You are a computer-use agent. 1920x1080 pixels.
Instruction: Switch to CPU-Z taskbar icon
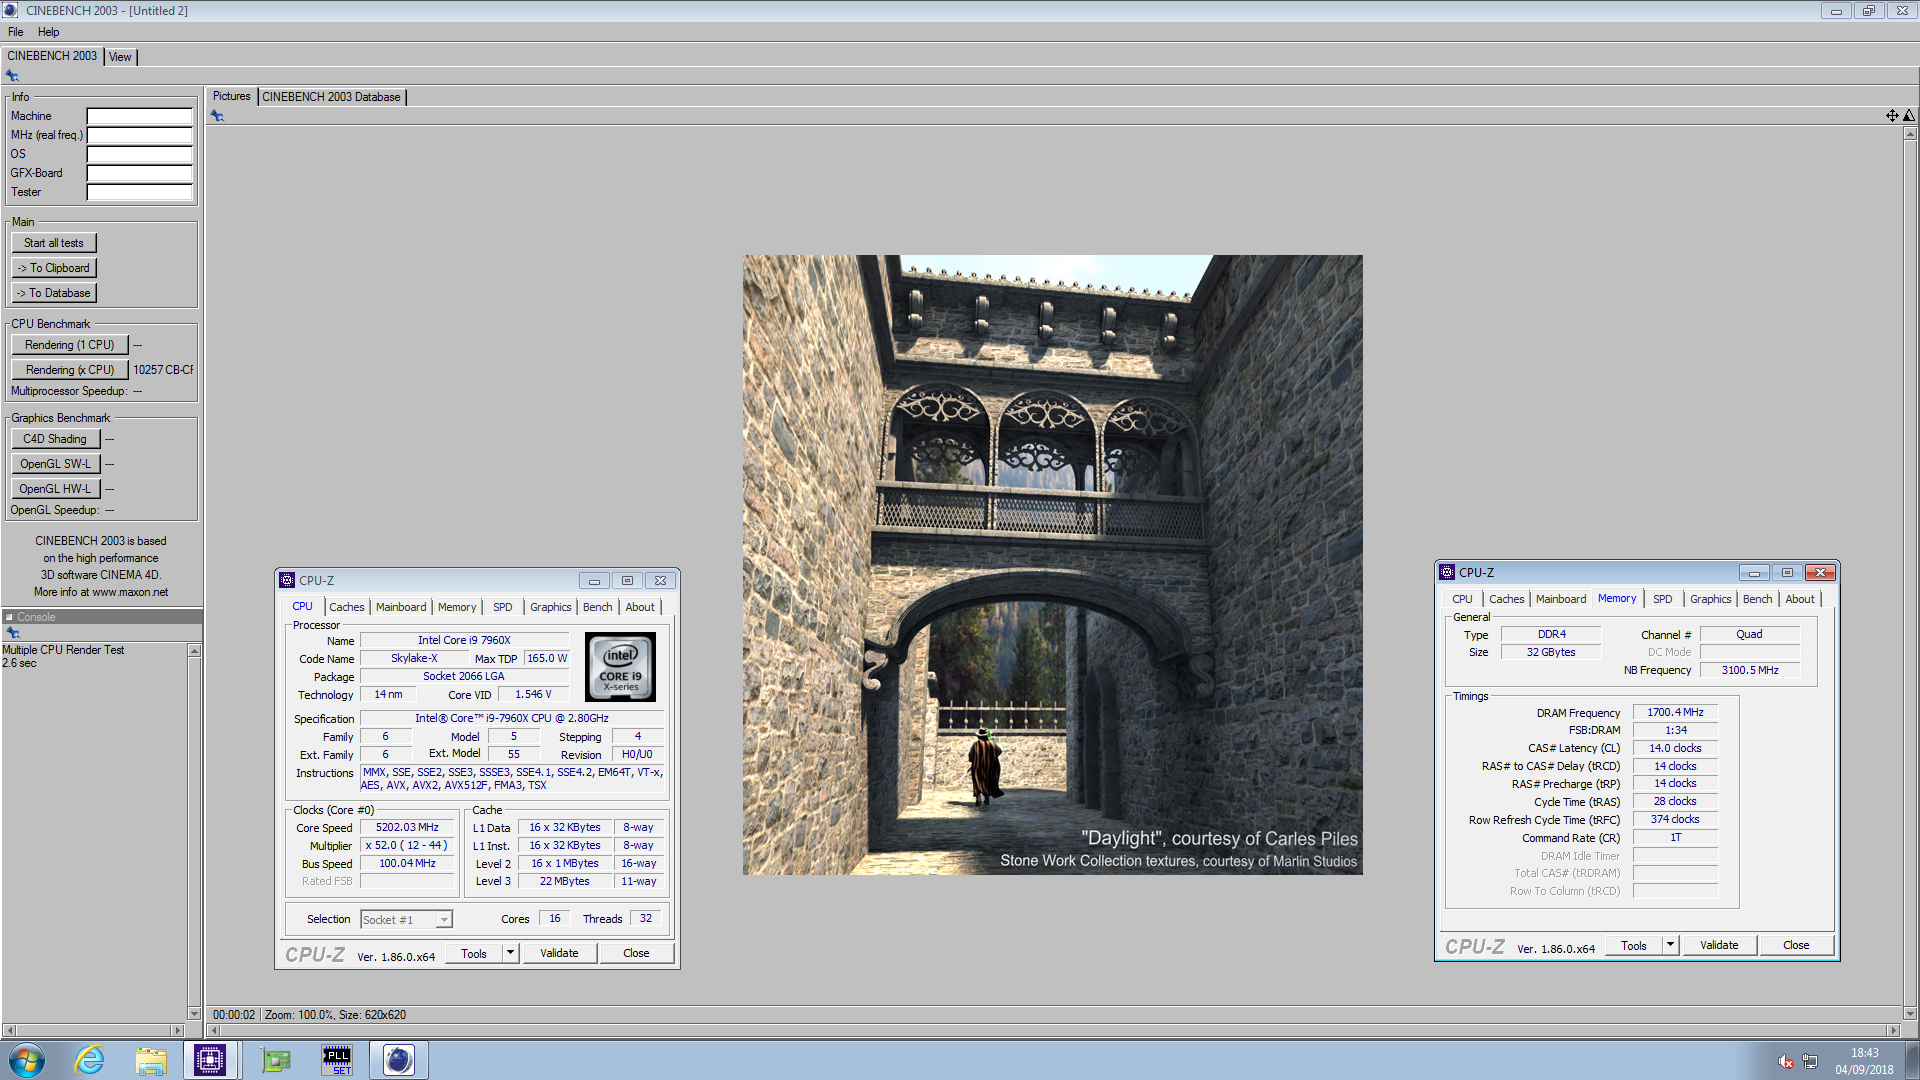[210, 1060]
